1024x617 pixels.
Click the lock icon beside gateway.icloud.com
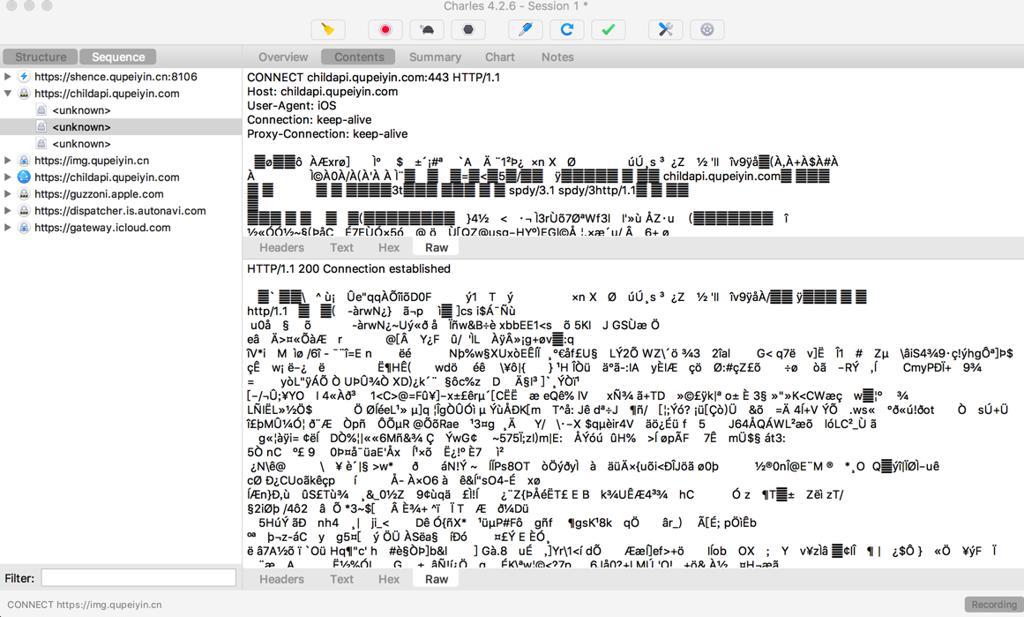point(24,227)
